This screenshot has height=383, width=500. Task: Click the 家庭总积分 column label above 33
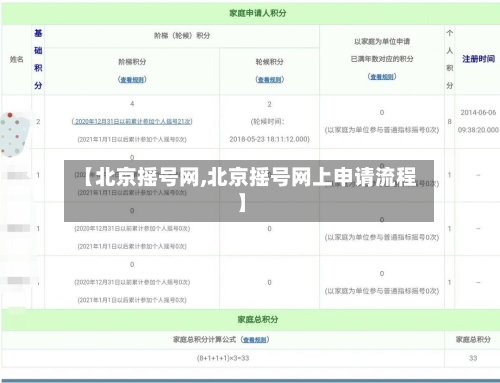pyautogui.click(x=473, y=340)
